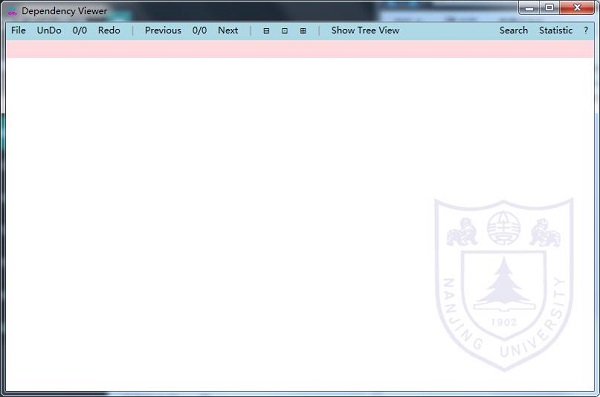
Task: Open help via the question mark
Action: pos(586,30)
